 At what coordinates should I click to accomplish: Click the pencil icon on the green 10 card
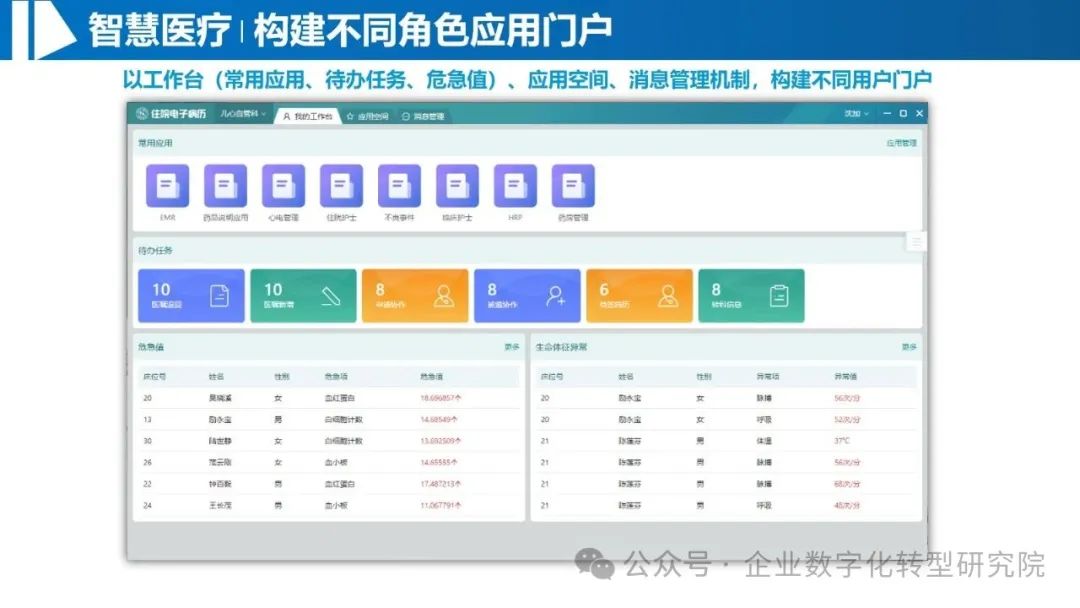click(331, 296)
